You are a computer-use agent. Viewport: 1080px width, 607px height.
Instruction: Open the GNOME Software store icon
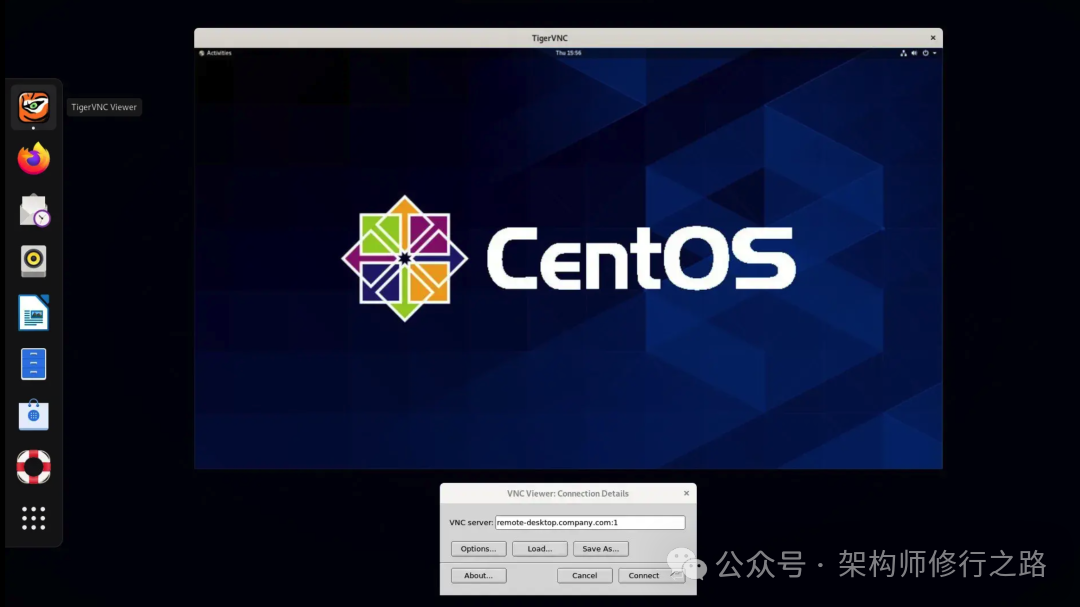click(x=33, y=414)
